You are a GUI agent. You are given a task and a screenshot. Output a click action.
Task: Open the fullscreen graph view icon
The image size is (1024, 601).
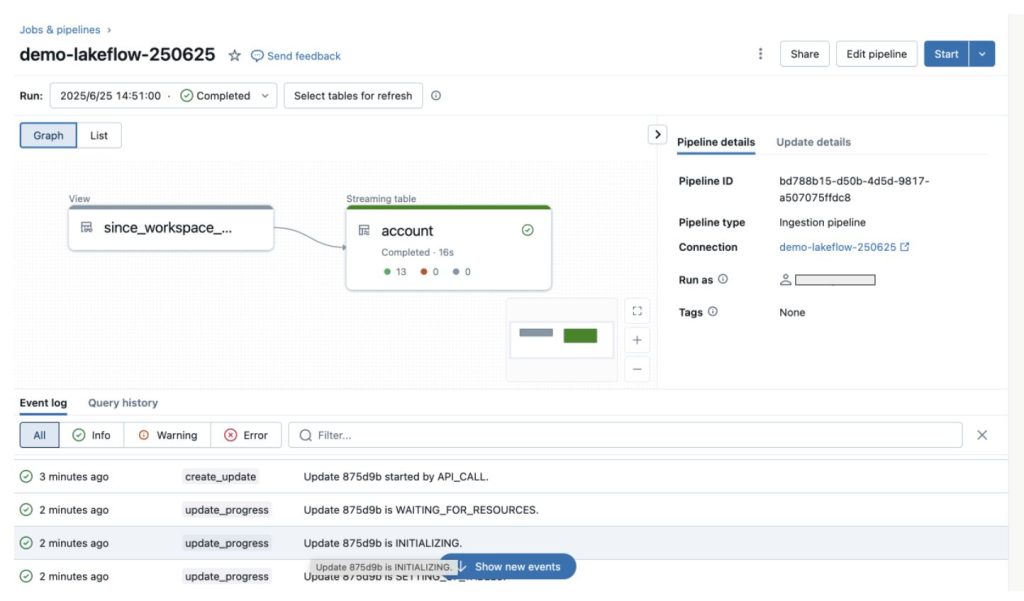[x=637, y=310]
